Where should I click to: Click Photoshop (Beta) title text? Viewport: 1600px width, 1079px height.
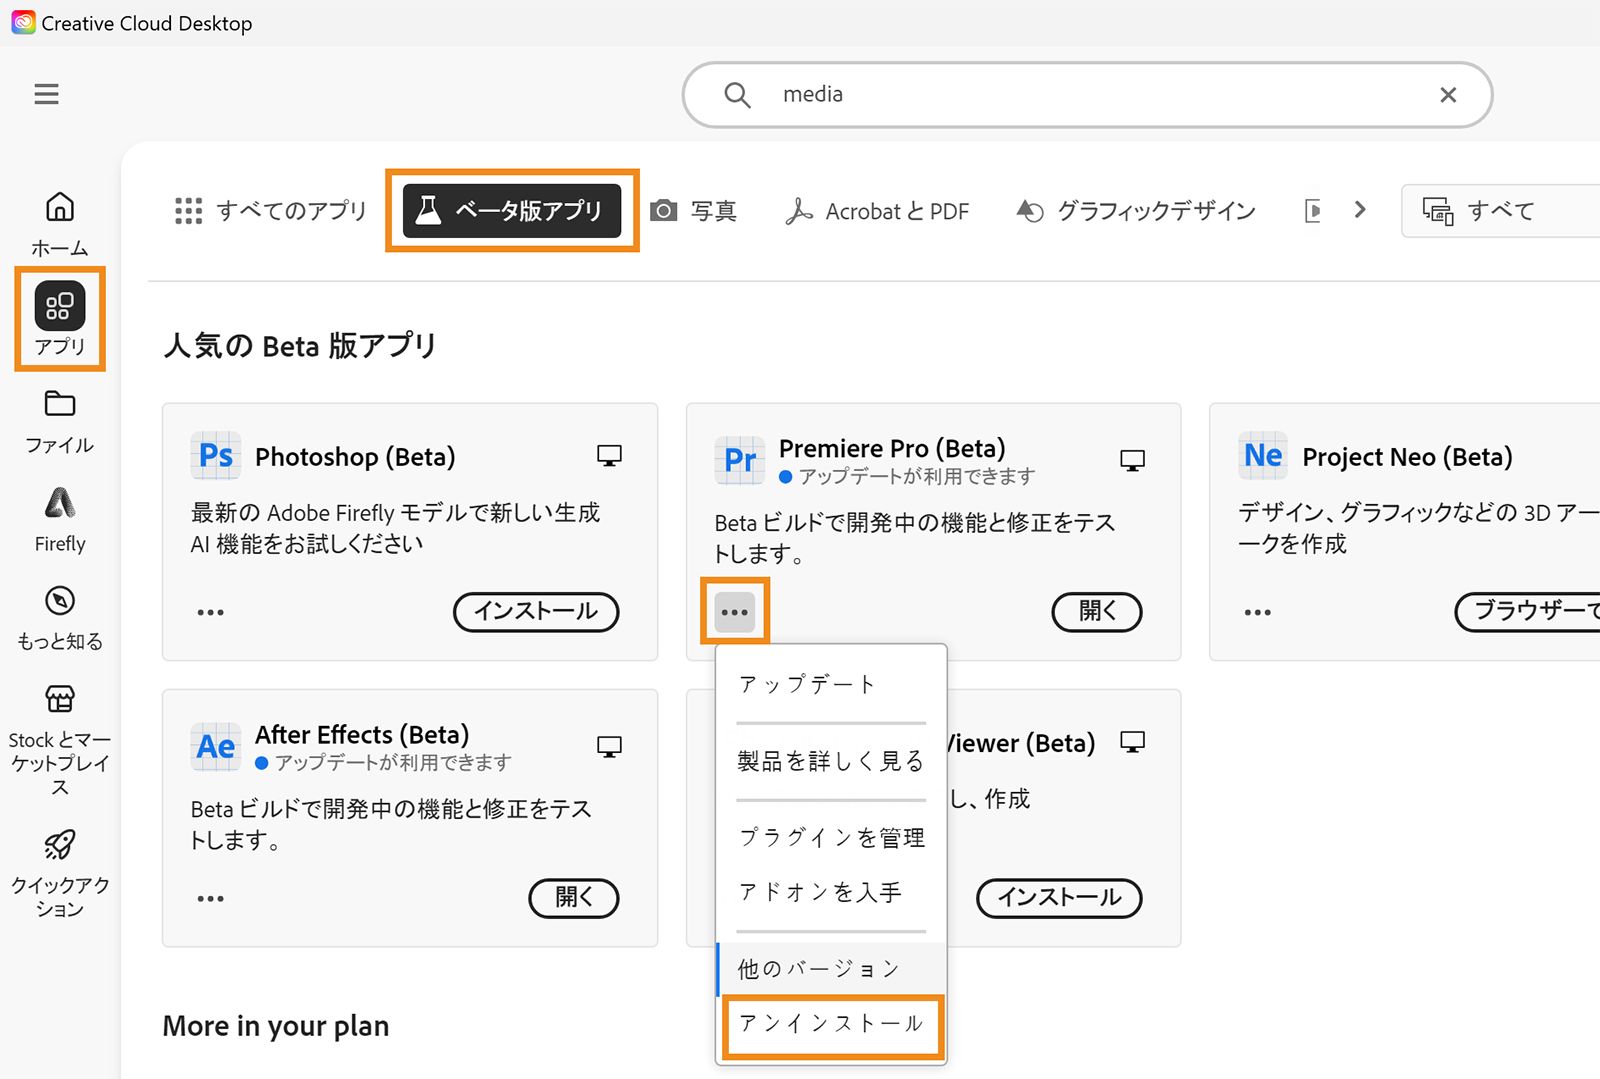click(355, 457)
